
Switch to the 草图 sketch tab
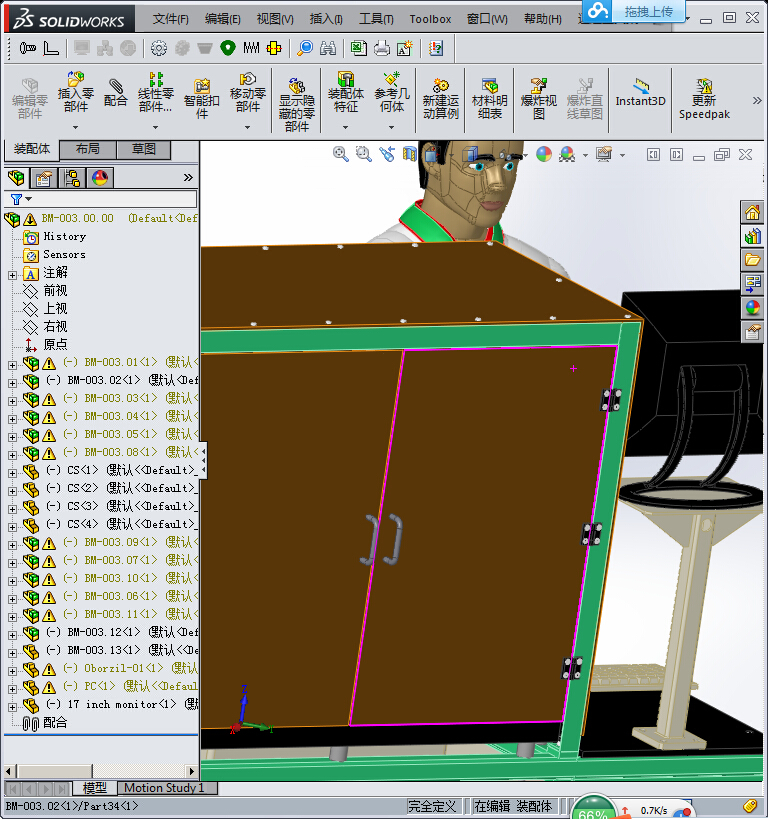(x=144, y=149)
